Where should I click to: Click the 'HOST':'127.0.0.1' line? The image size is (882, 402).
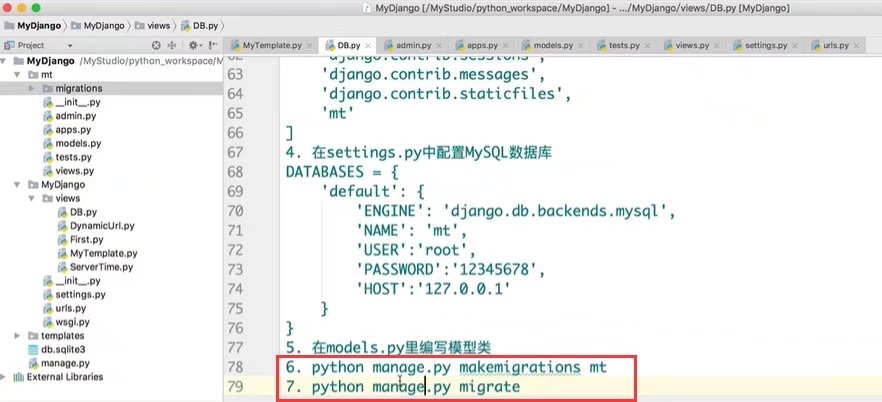click(x=433, y=289)
